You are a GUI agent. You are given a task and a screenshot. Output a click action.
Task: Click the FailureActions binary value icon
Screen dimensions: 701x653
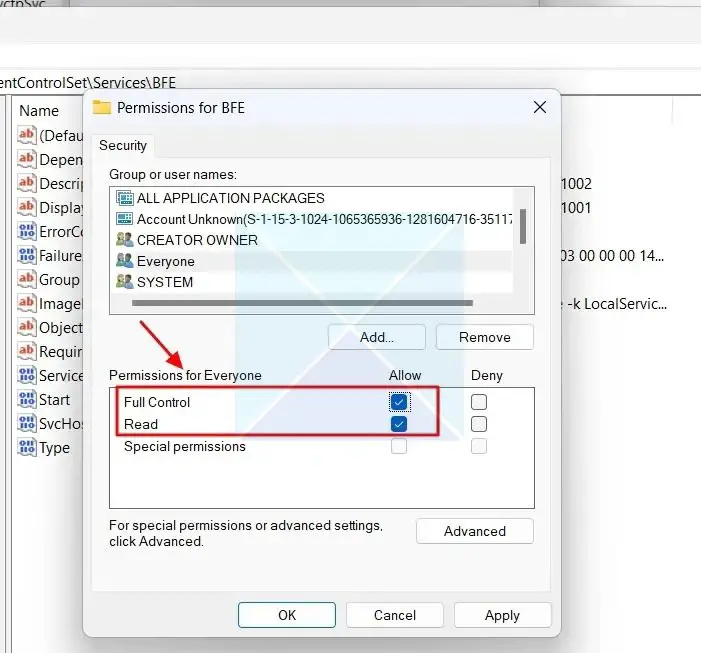(x=27, y=255)
